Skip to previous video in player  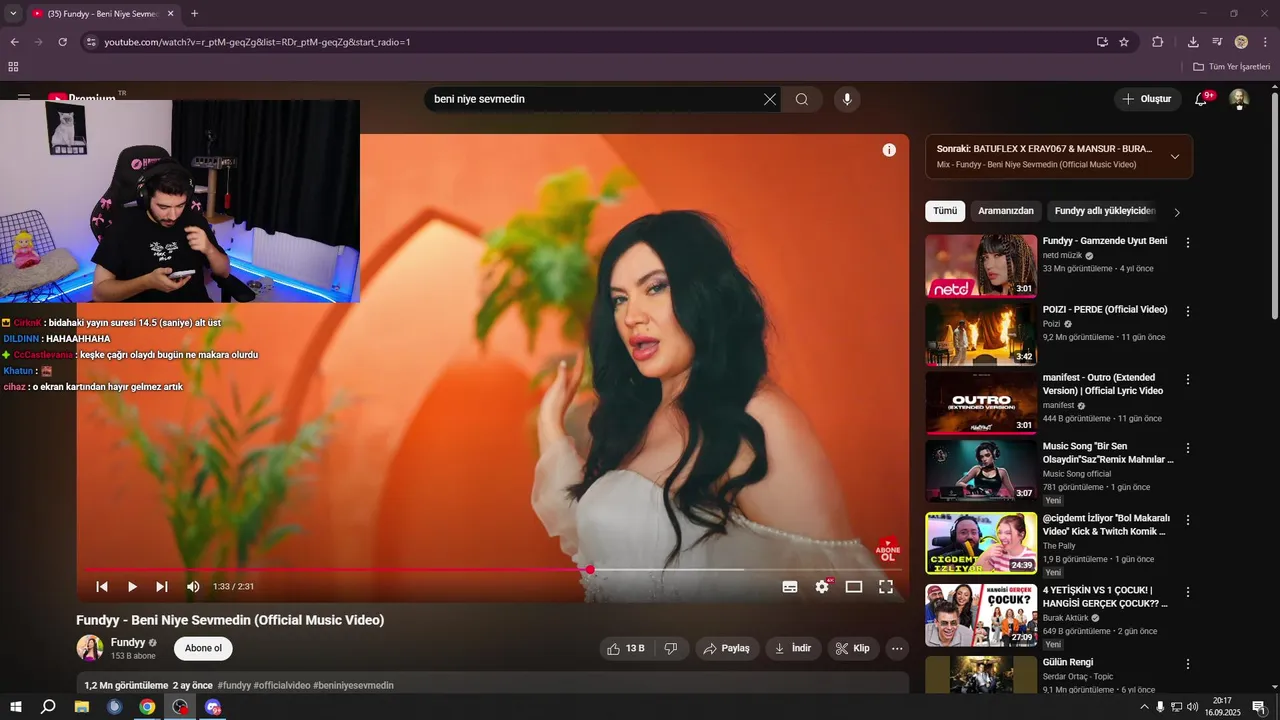click(102, 587)
